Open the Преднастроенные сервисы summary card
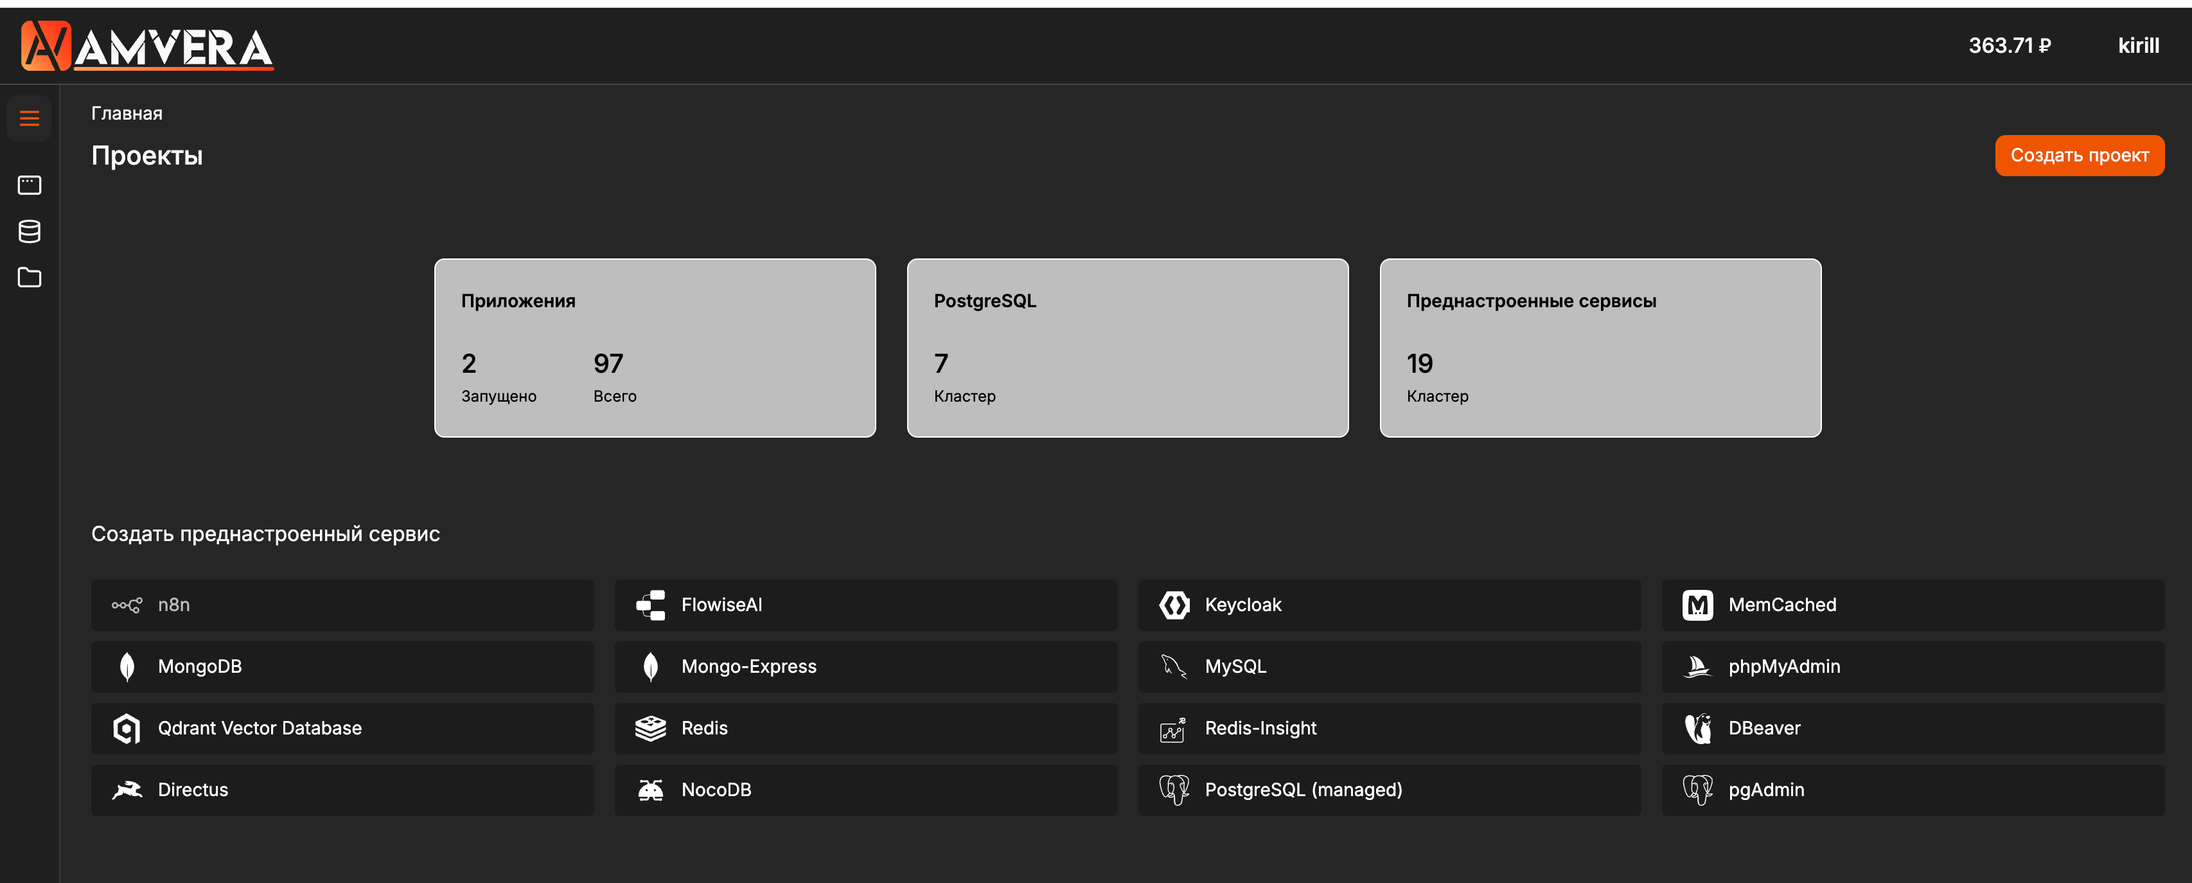Screen dimensions: 2192x883 click(x=1601, y=348)
